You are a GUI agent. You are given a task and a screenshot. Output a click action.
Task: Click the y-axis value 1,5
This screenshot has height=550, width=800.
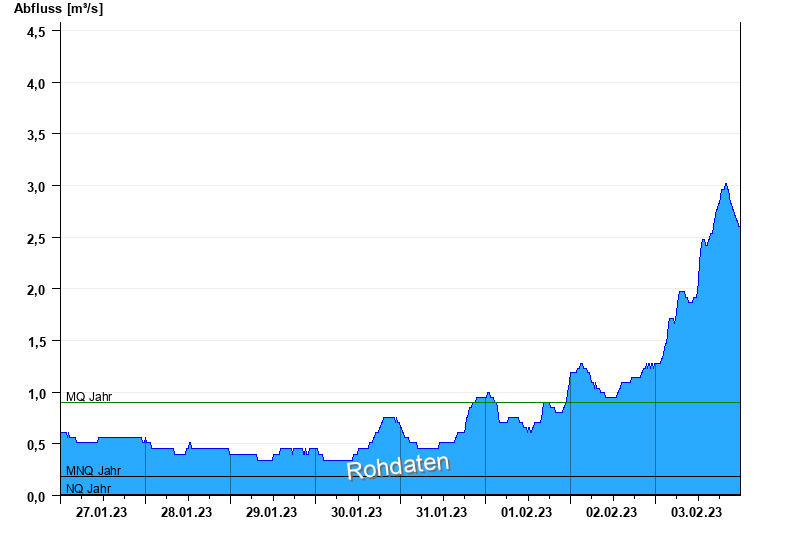tap(36, 342)
